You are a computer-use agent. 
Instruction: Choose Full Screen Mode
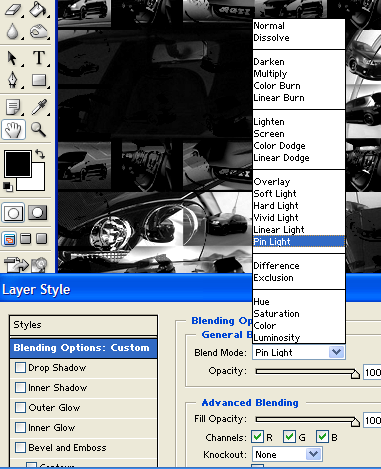tap(41, 239)
